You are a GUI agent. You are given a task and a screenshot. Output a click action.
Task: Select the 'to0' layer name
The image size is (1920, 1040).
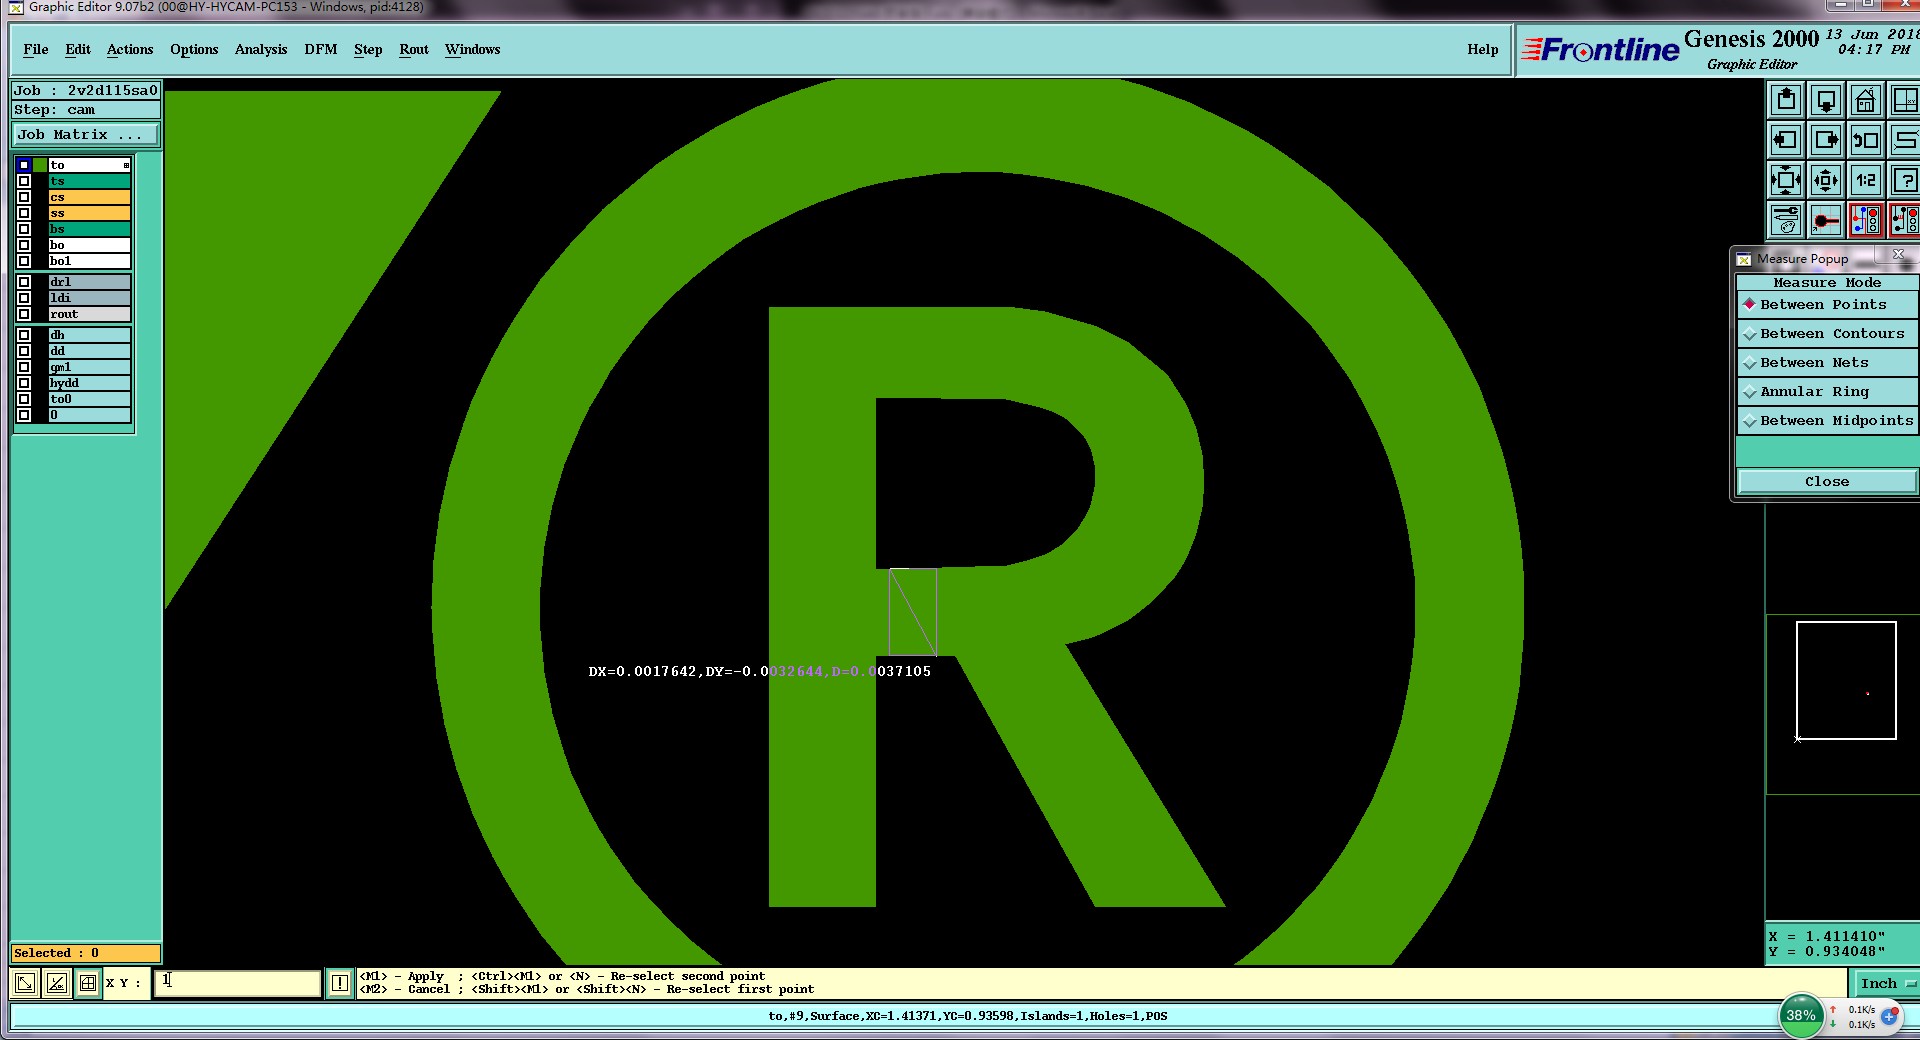click(x=89, y=399)
